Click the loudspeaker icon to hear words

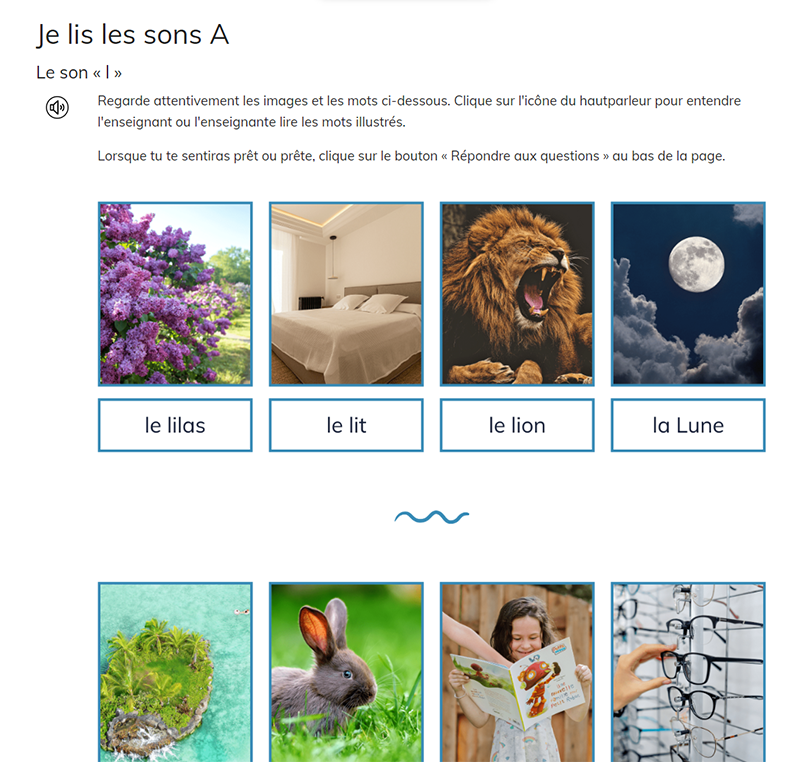tap(57, 108)
